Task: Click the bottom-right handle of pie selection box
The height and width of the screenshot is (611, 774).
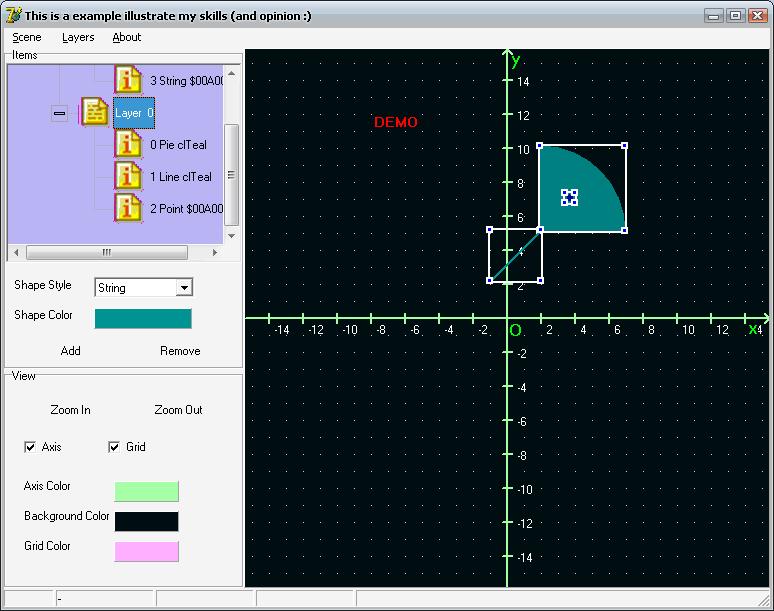Action: (624, 230)
